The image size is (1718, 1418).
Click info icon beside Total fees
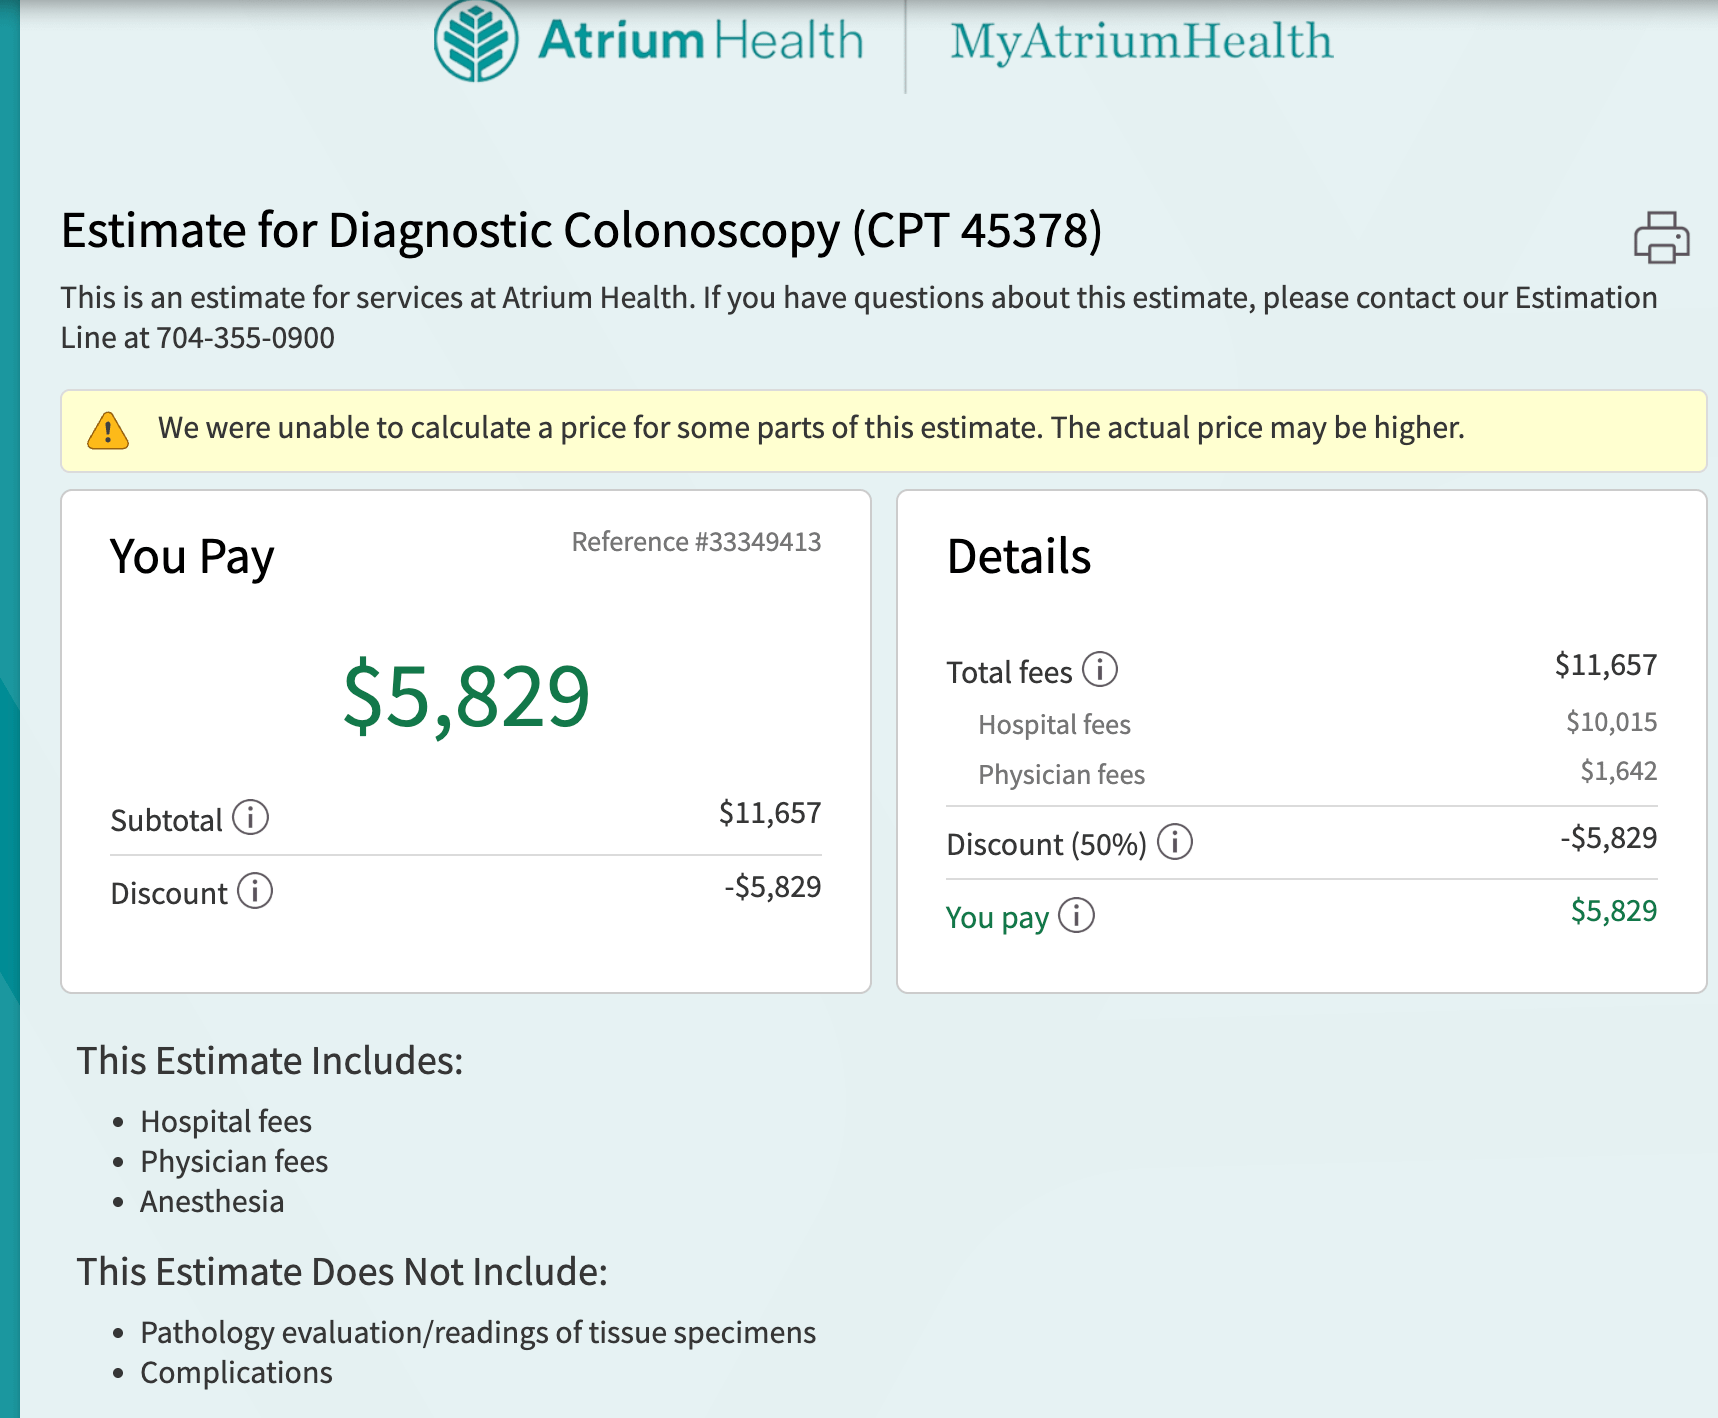pos(1100,669)
